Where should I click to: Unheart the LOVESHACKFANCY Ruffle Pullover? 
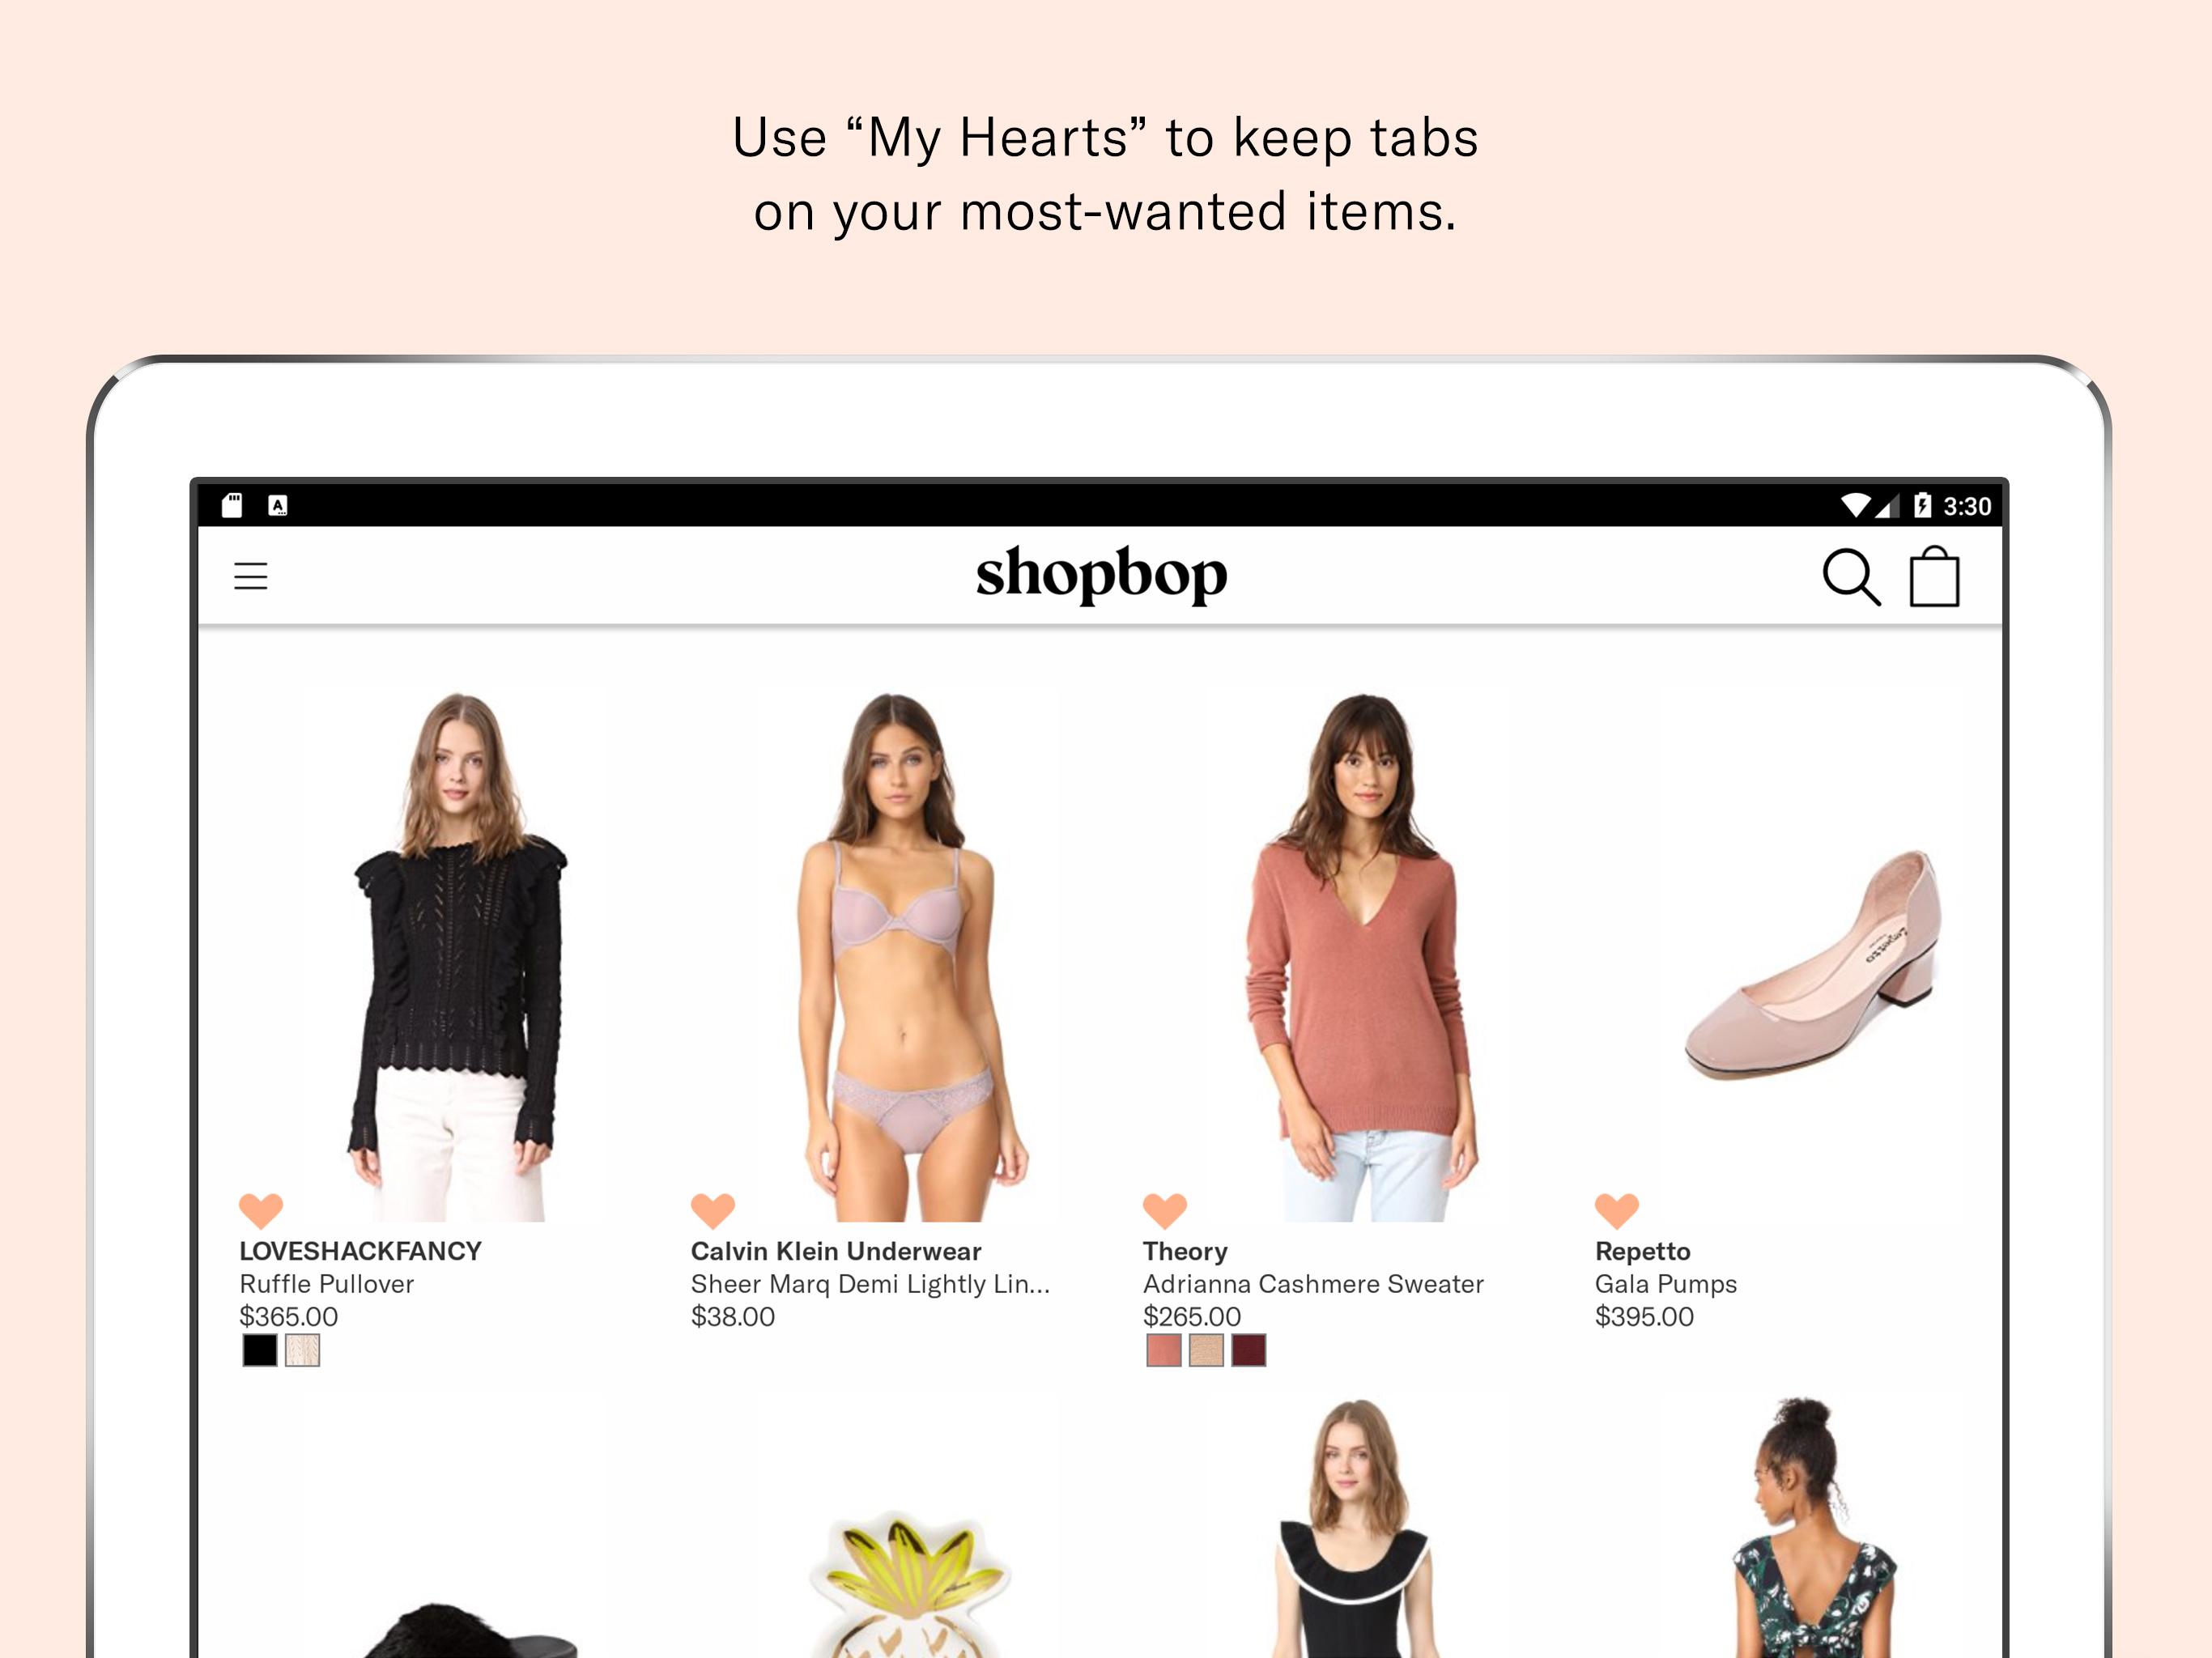[x=261, y=1210]
